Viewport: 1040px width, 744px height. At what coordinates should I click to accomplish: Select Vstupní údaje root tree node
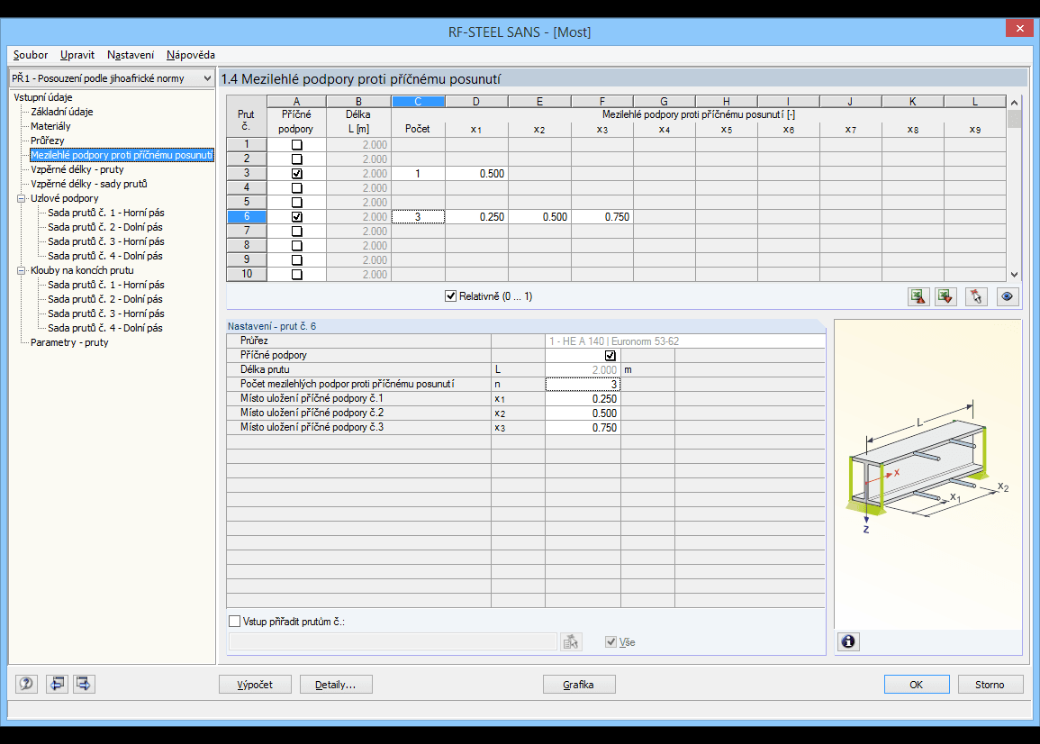pos(42,97)
